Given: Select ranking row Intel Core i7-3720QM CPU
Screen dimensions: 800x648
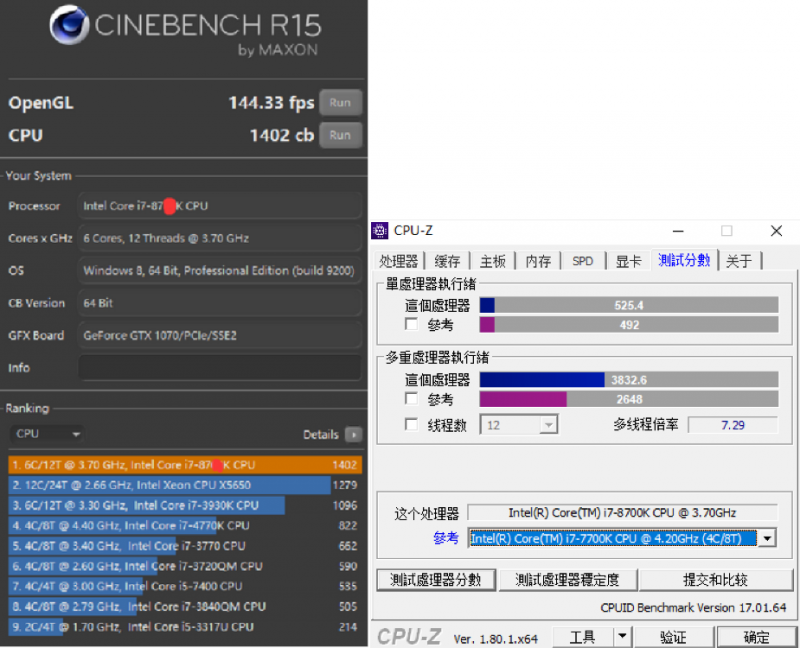Looking at the screenshot, I should tap(185, 566).
